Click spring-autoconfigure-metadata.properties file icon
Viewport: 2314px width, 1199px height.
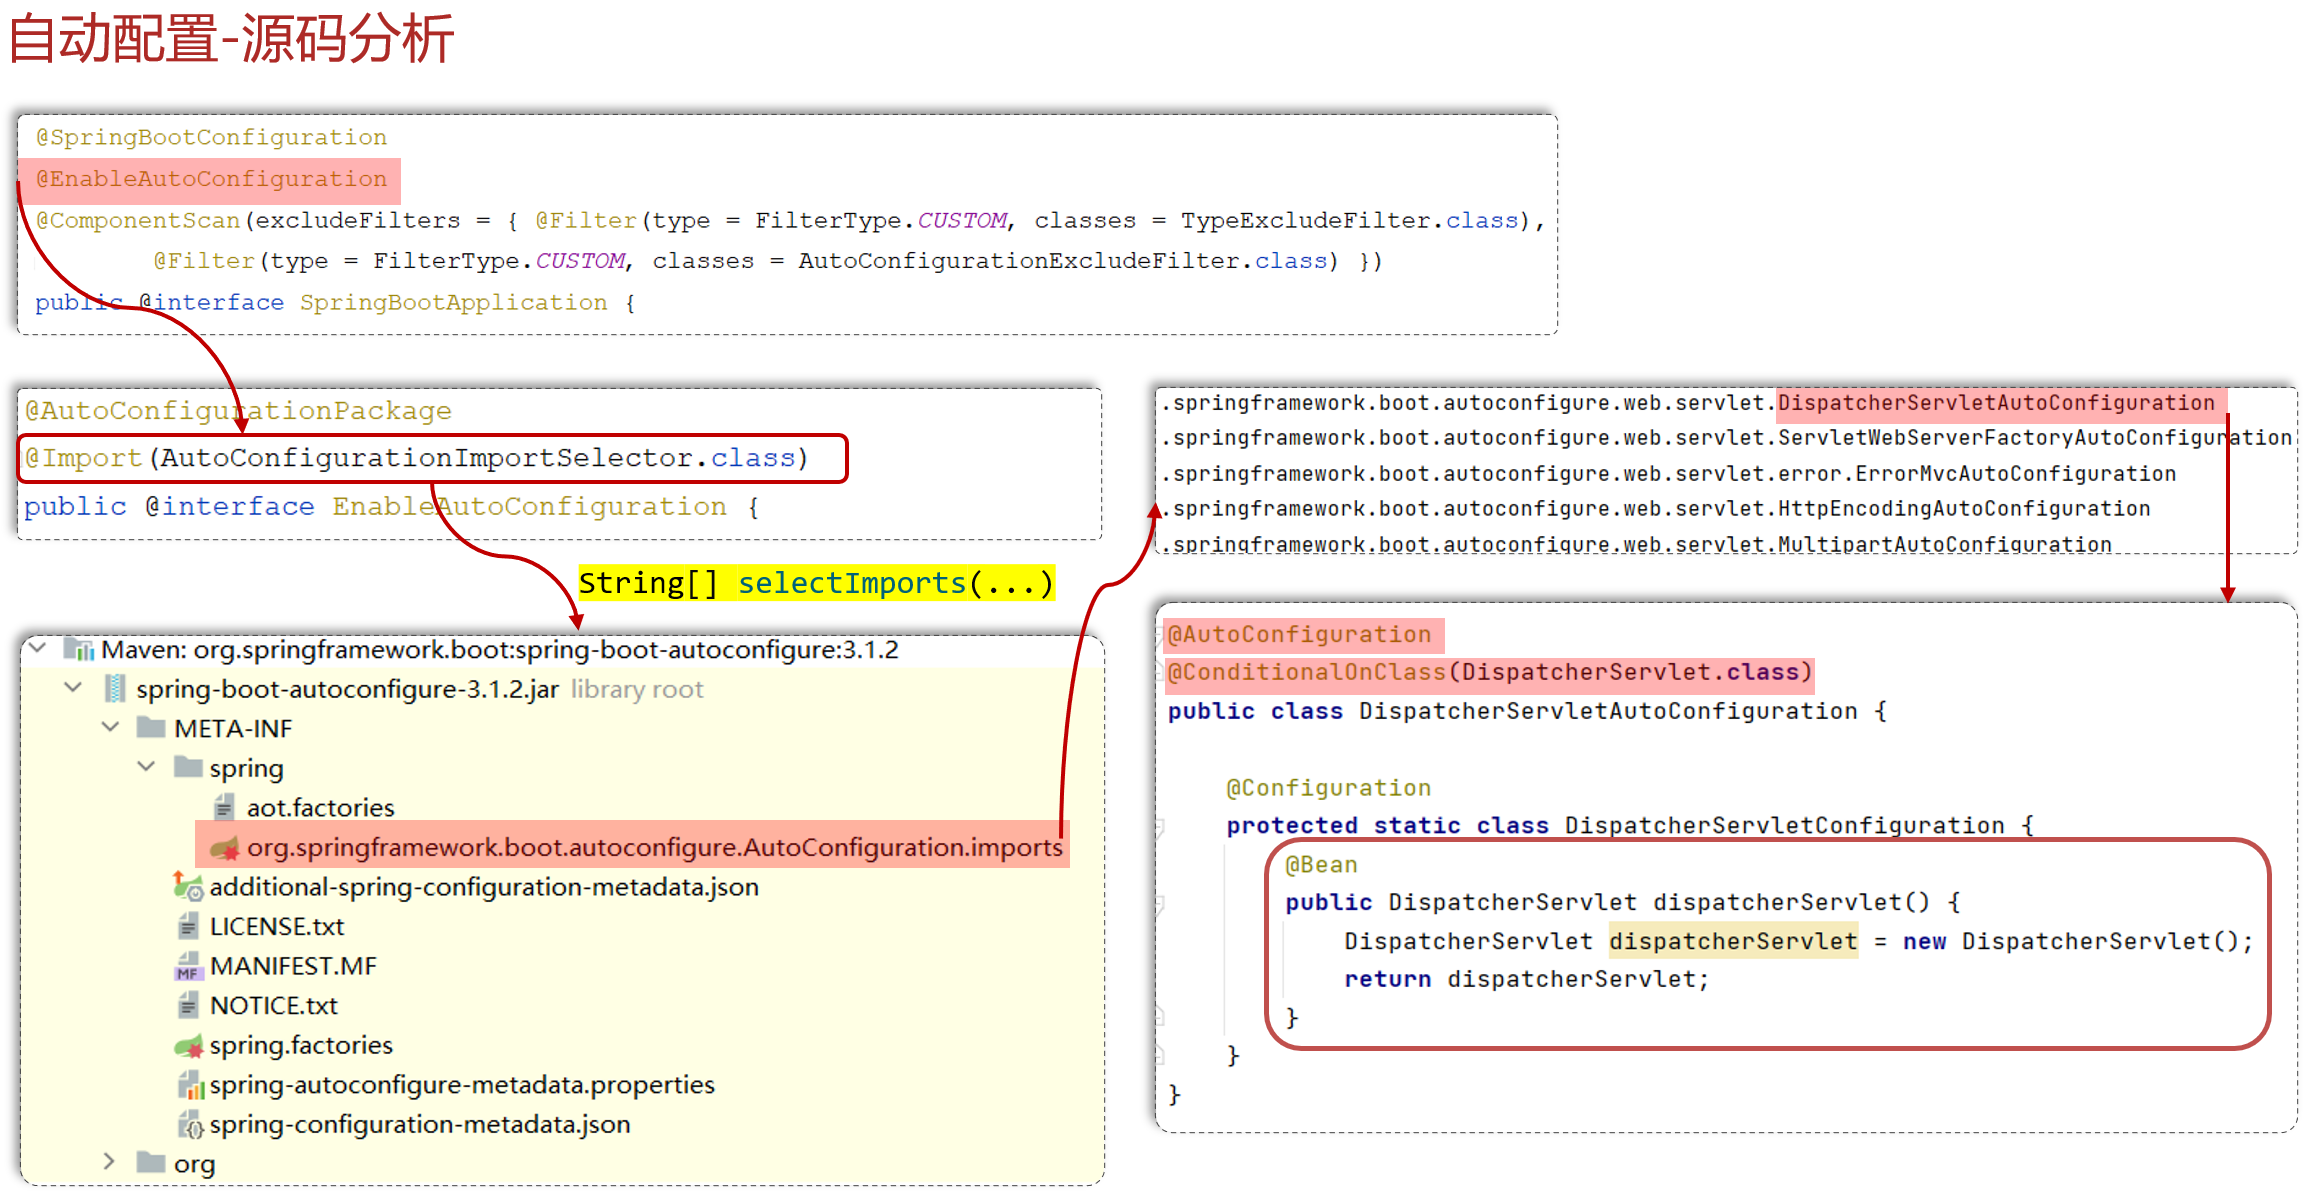click(189, 1085)
